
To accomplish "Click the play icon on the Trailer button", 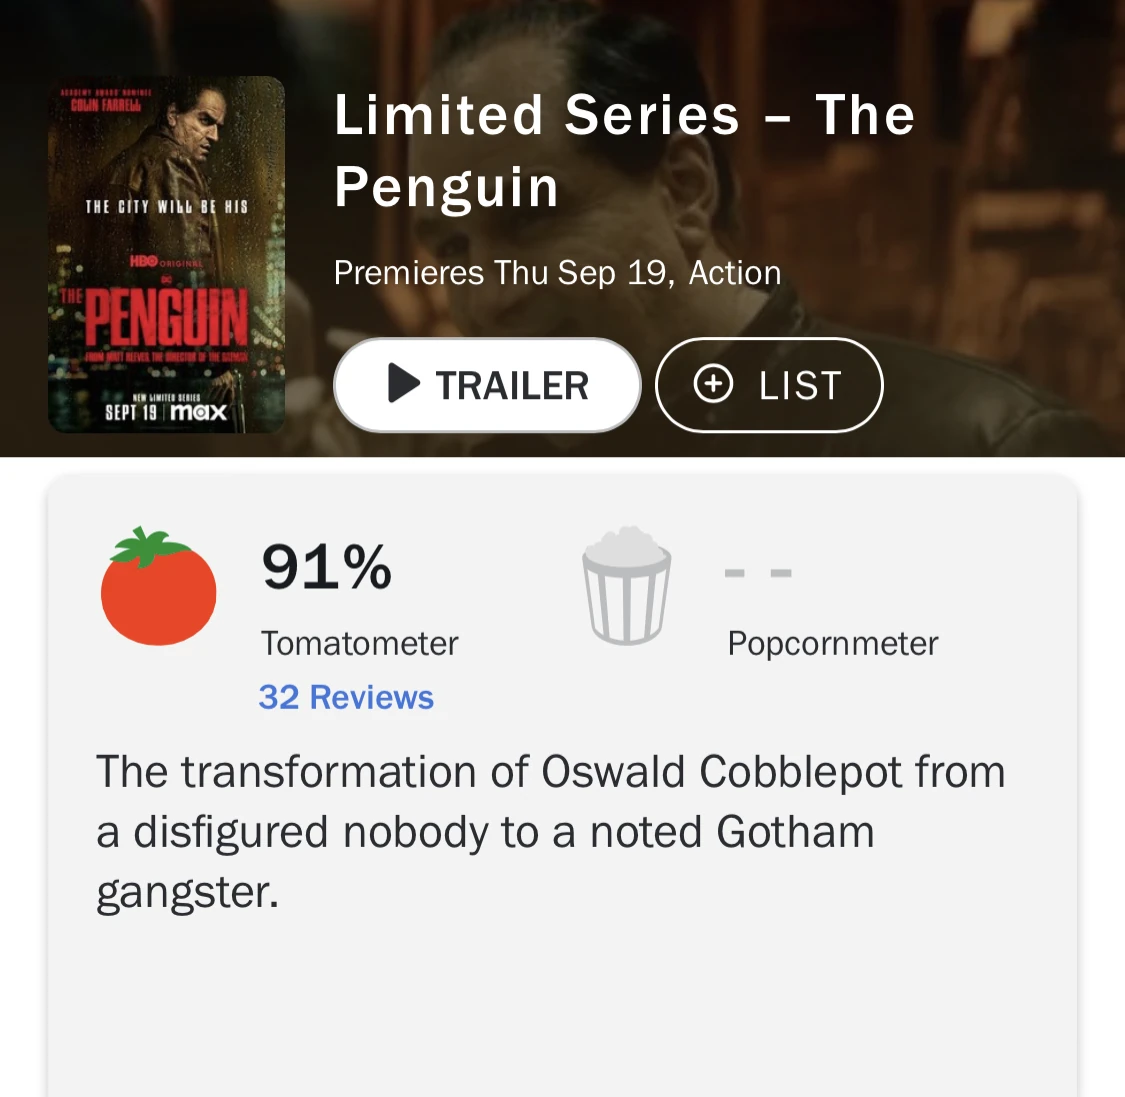I will point(405,384).
